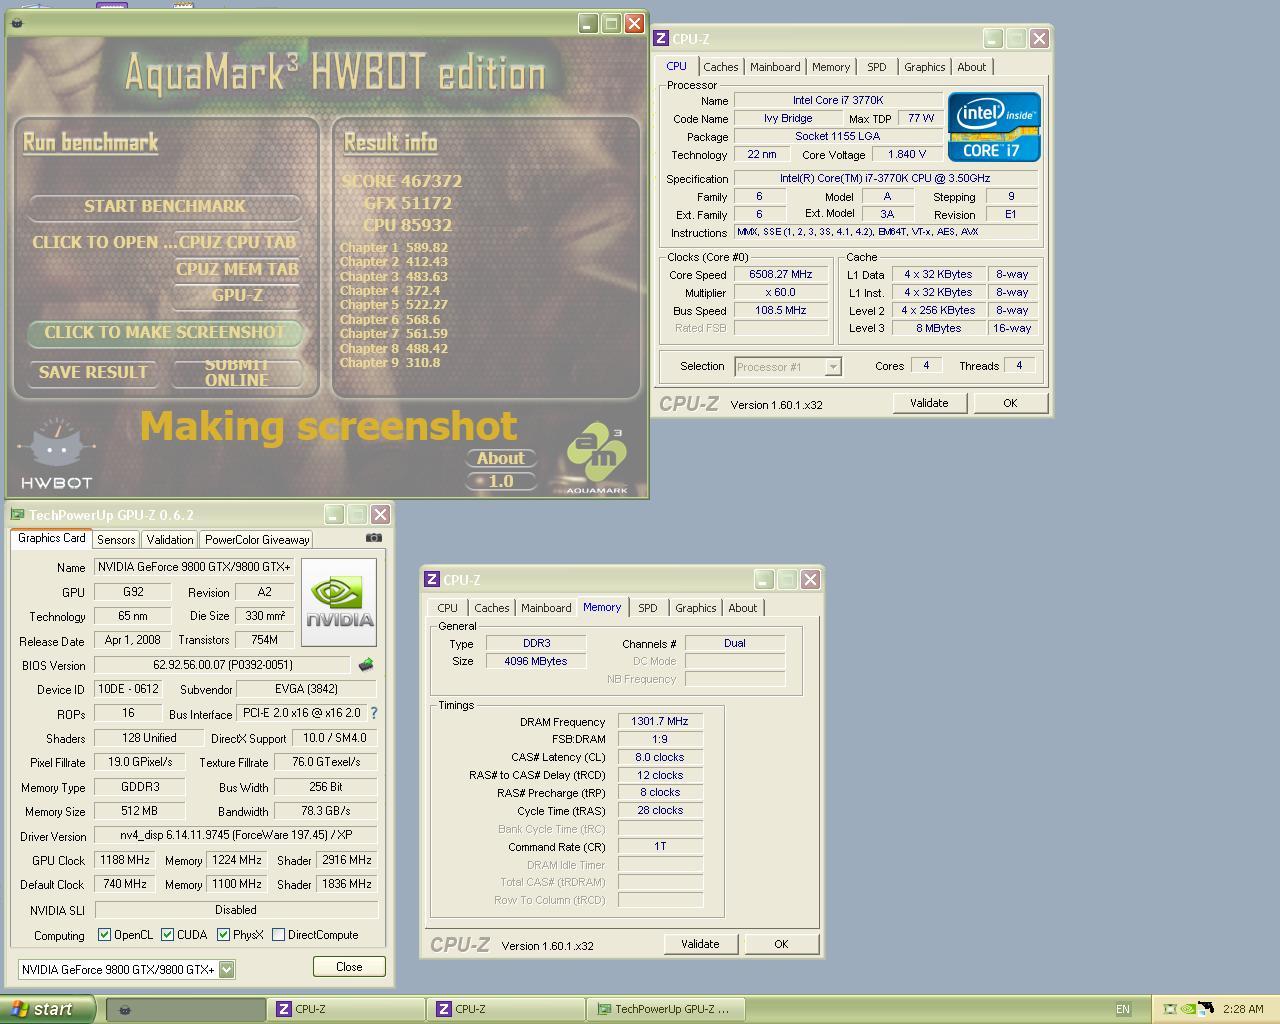This screenshot has width=1280, height=1024.
Task: Click SAVE RESULT in AquaMark
Action: coord(93,372)
